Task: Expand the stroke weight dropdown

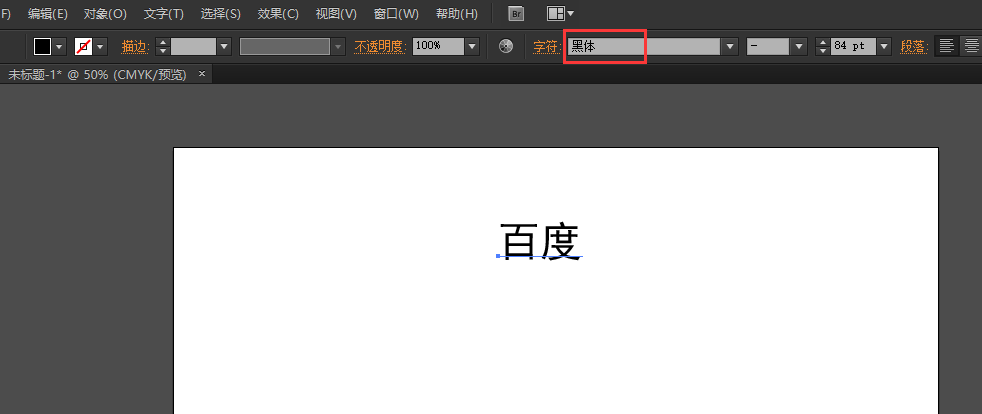Action: [x=225, y=46]
